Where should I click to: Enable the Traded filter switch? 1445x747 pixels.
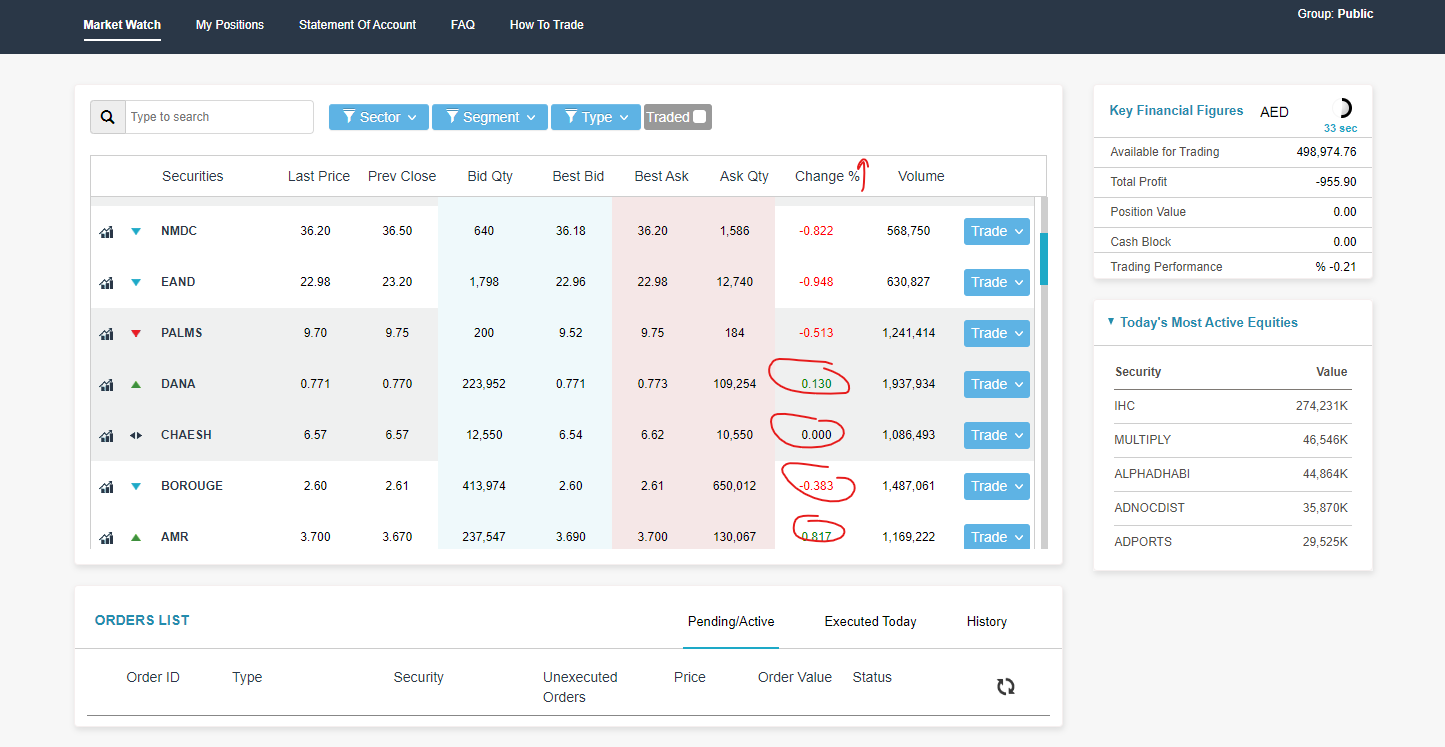(700, 117)
